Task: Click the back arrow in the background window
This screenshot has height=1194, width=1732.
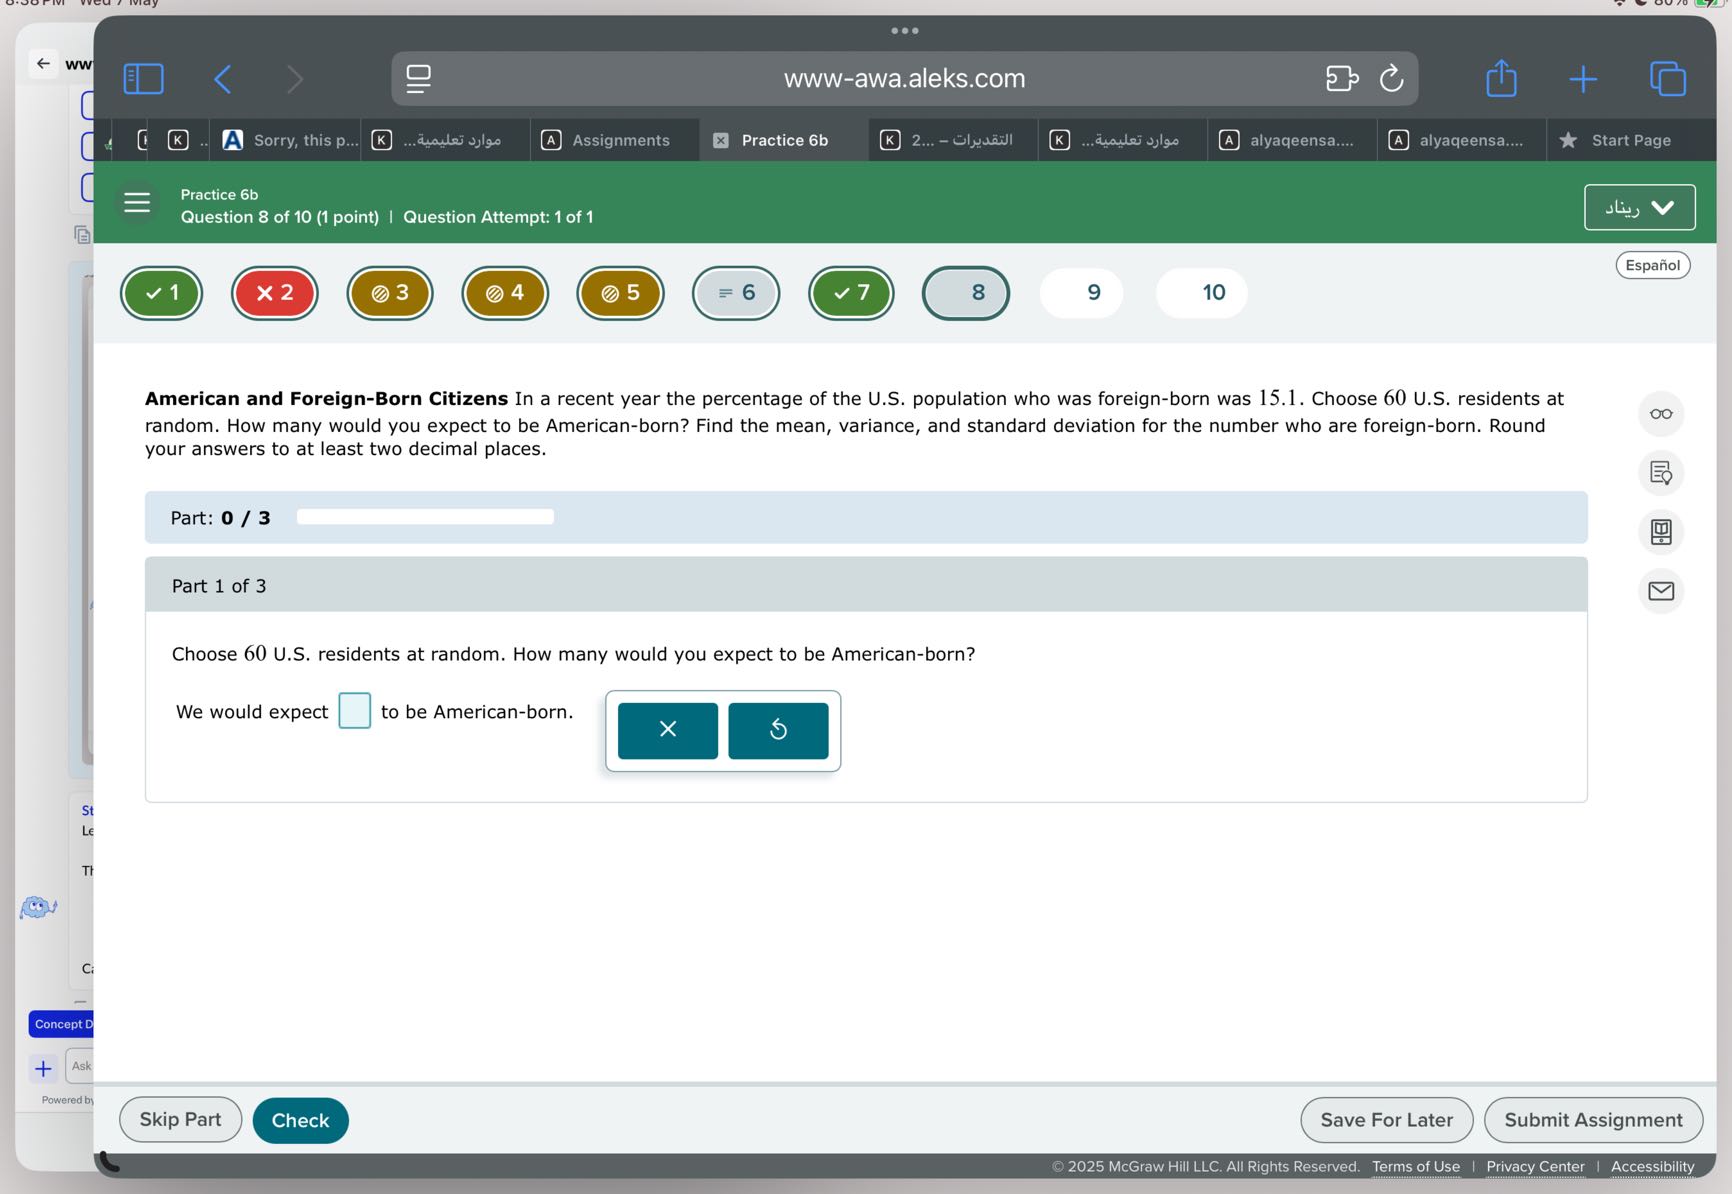Action: (43, 64)
